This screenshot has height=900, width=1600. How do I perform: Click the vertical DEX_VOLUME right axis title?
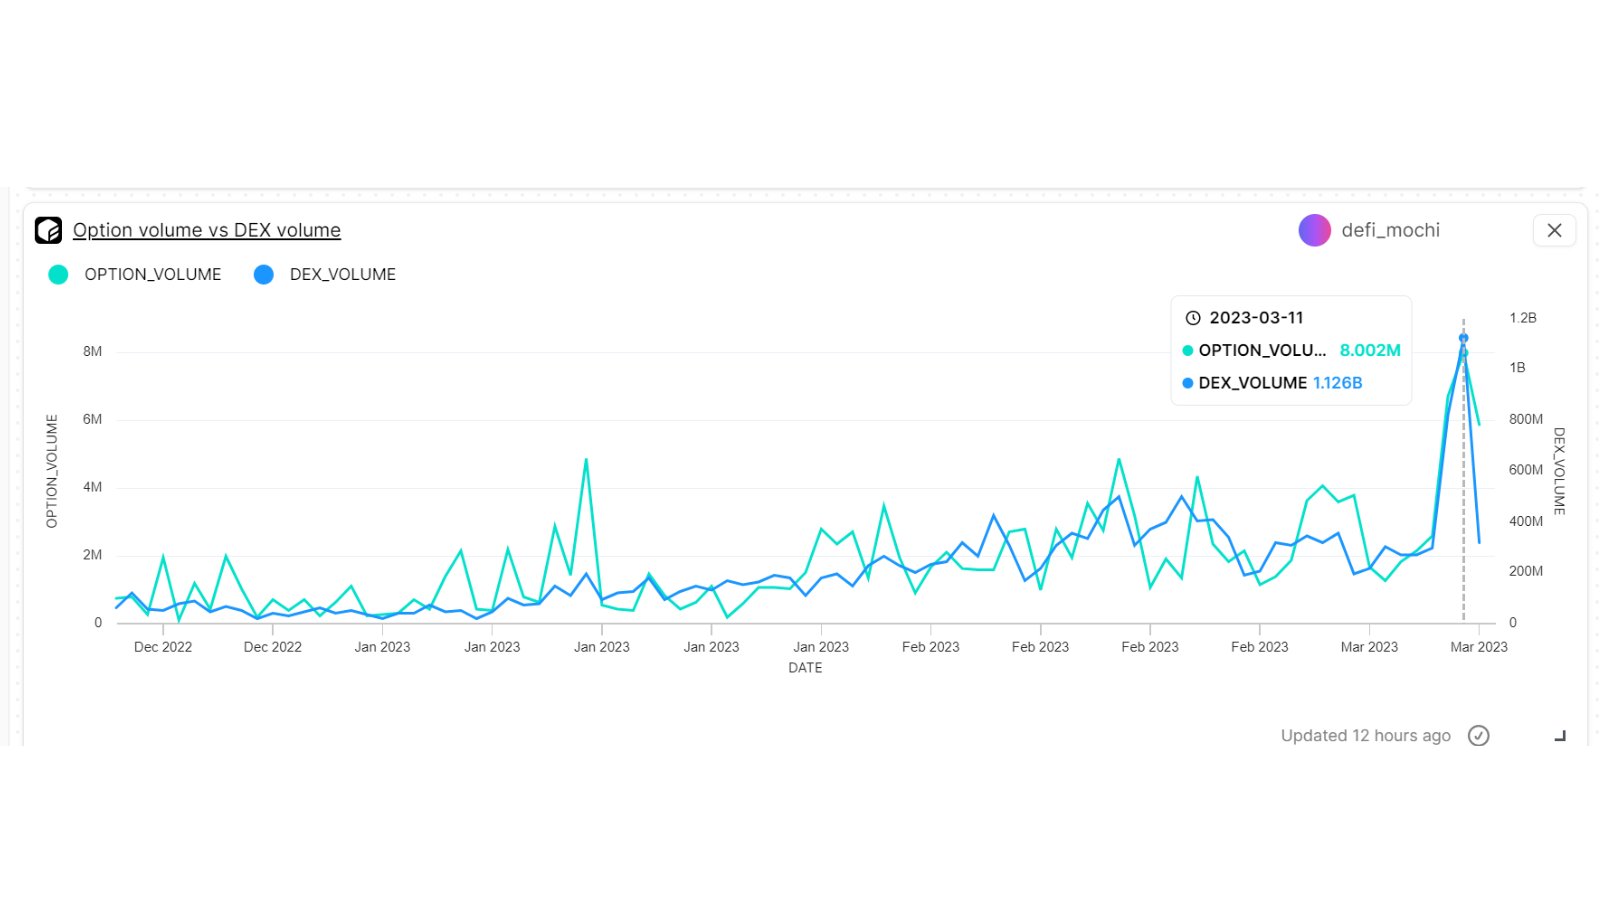[1559, 471]
